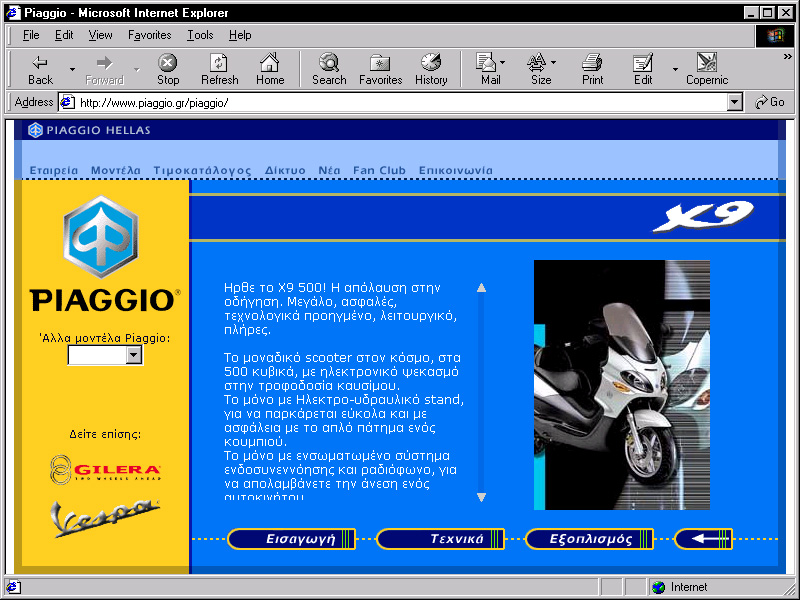800x600 pixels.
Task: Go to the Home page
Action: 270,70
